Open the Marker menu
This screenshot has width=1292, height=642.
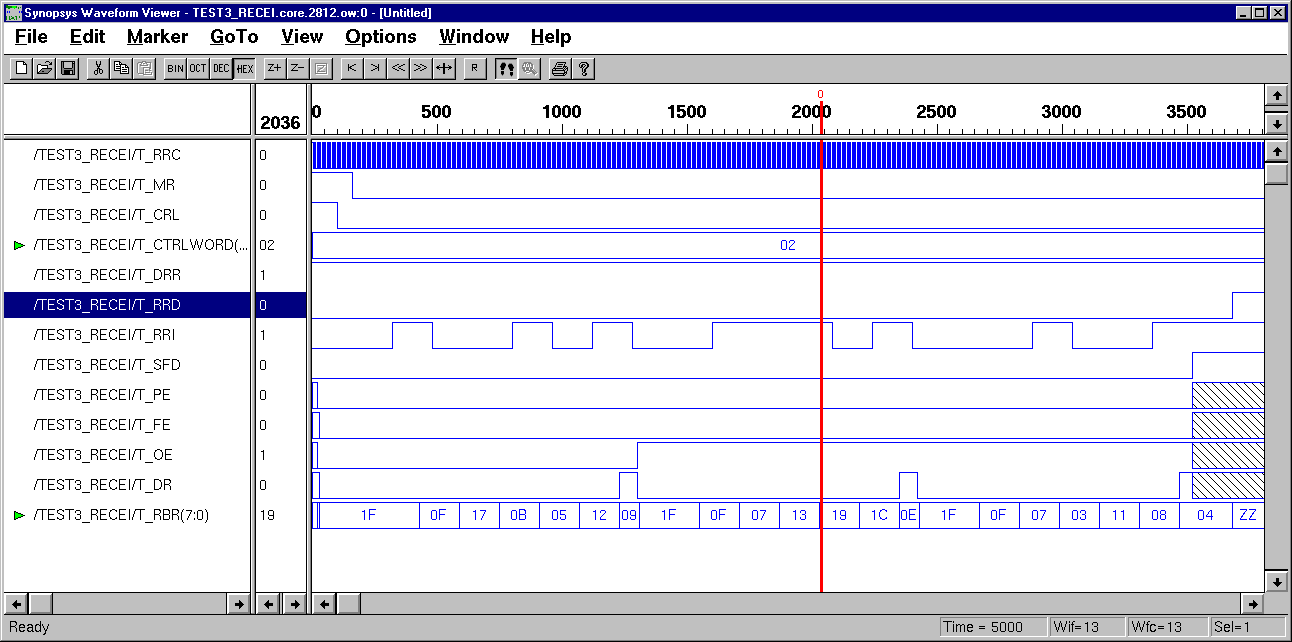pos(157,37)
